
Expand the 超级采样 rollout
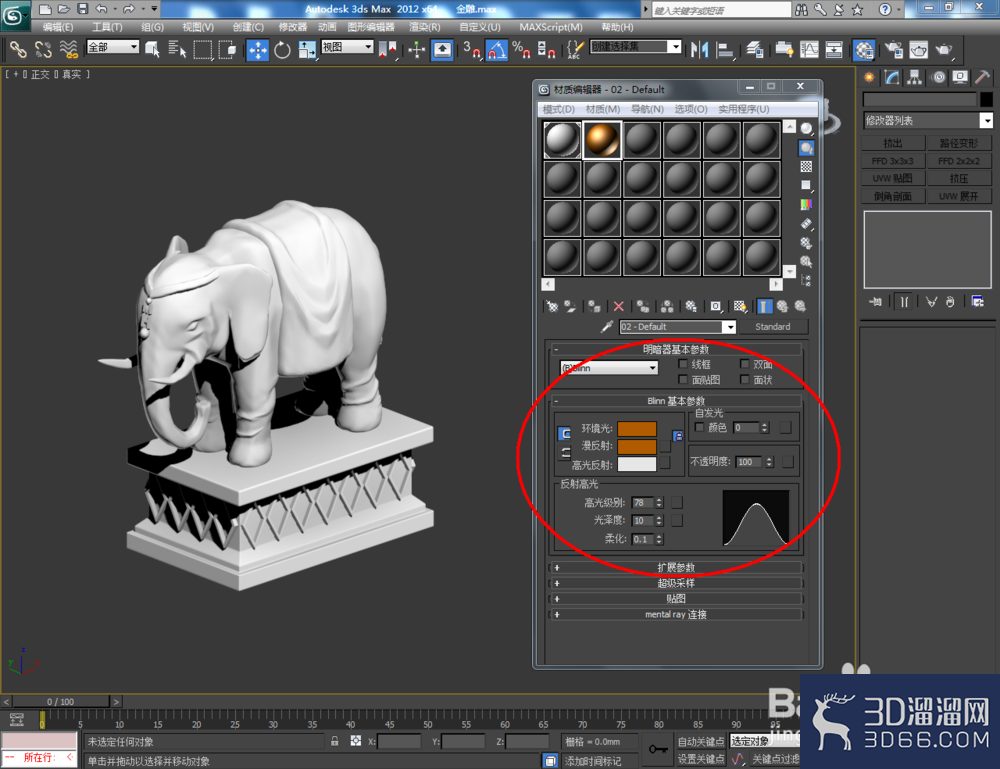[676, 583]
